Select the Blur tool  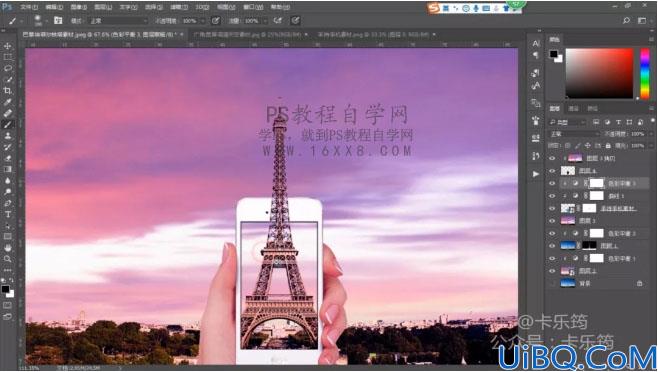[x=8, y=181]
